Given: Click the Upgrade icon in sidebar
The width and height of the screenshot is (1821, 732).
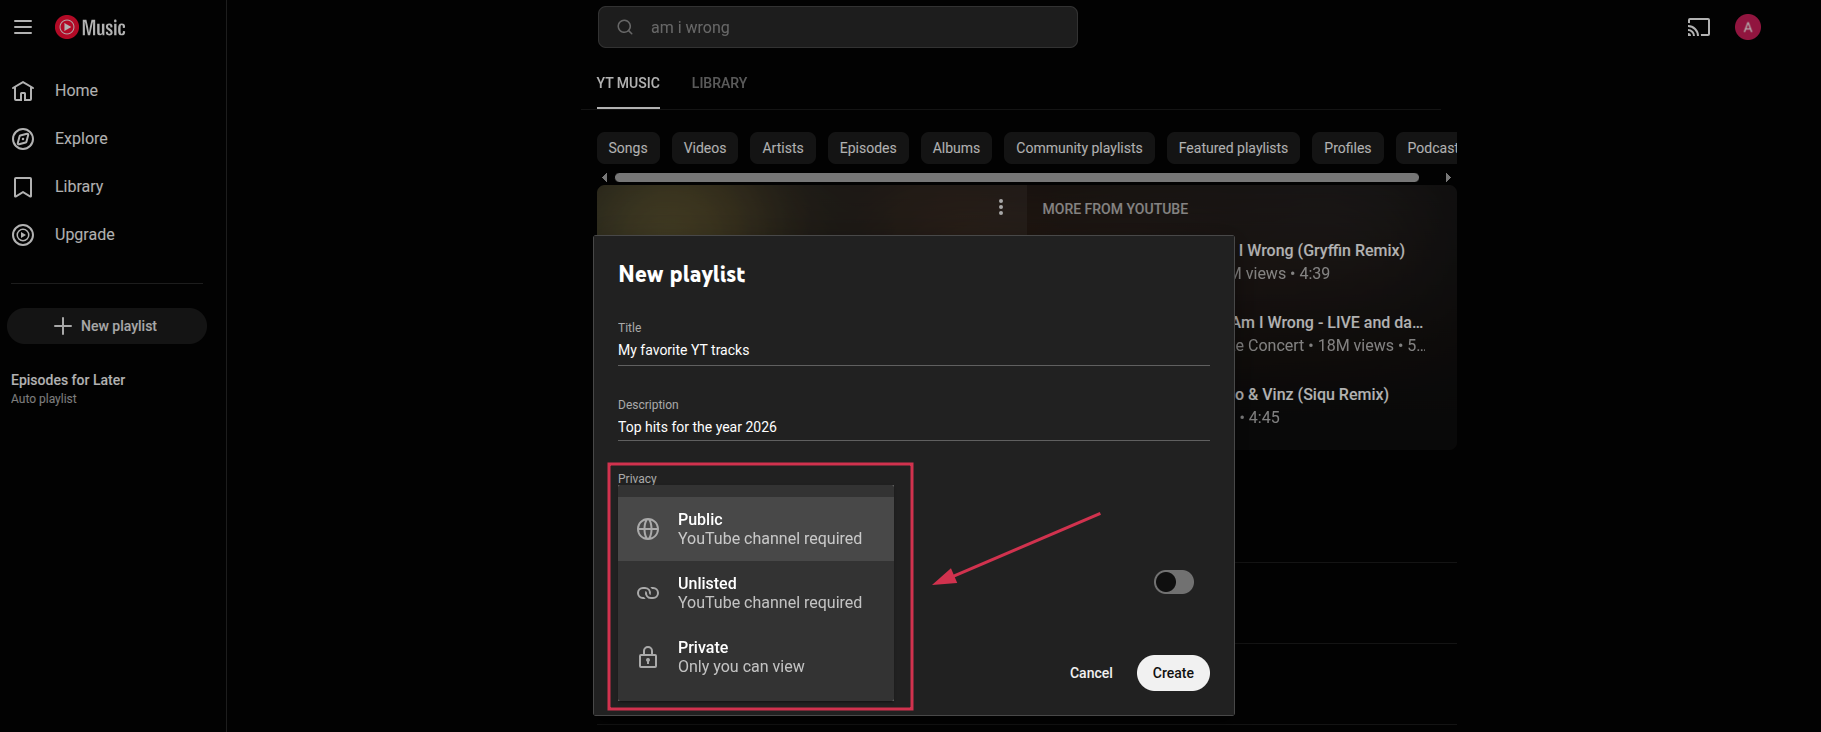Looking at the screenshot, I should tap(23, 235).
